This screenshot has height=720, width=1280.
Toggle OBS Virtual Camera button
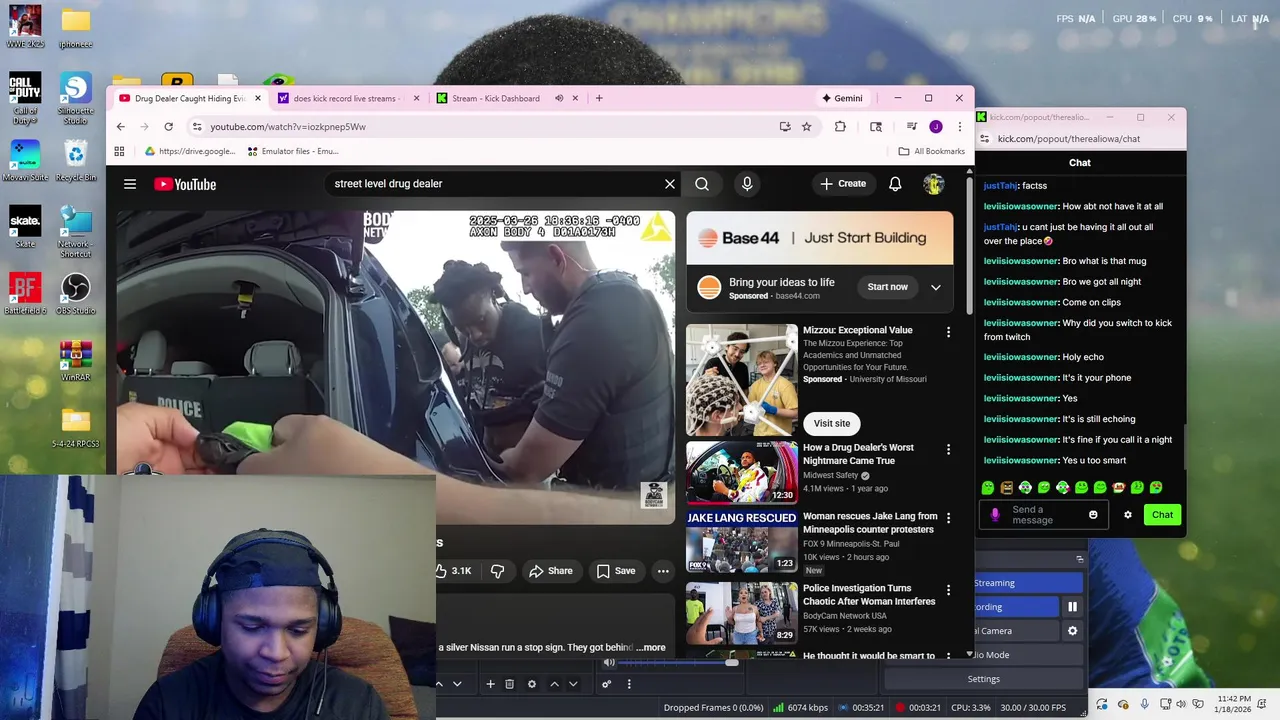point(1016,631)
